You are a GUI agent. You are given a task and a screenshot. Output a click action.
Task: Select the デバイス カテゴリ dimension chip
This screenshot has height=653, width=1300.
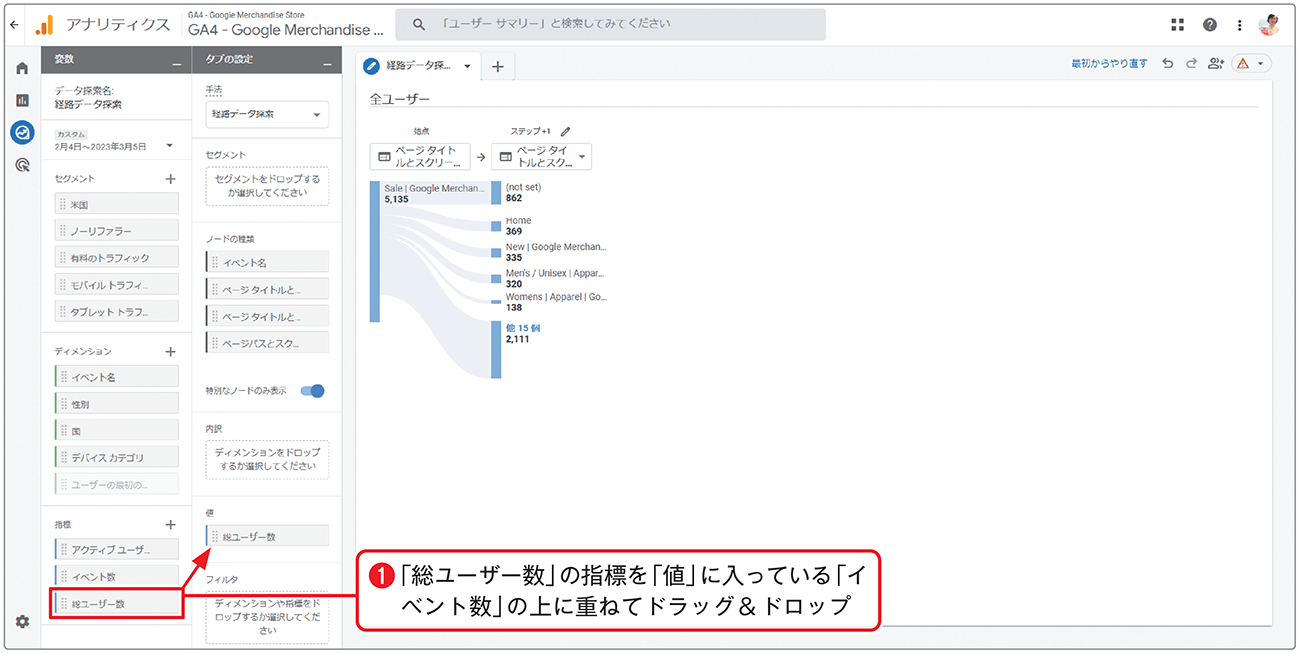tap(116, 458)
